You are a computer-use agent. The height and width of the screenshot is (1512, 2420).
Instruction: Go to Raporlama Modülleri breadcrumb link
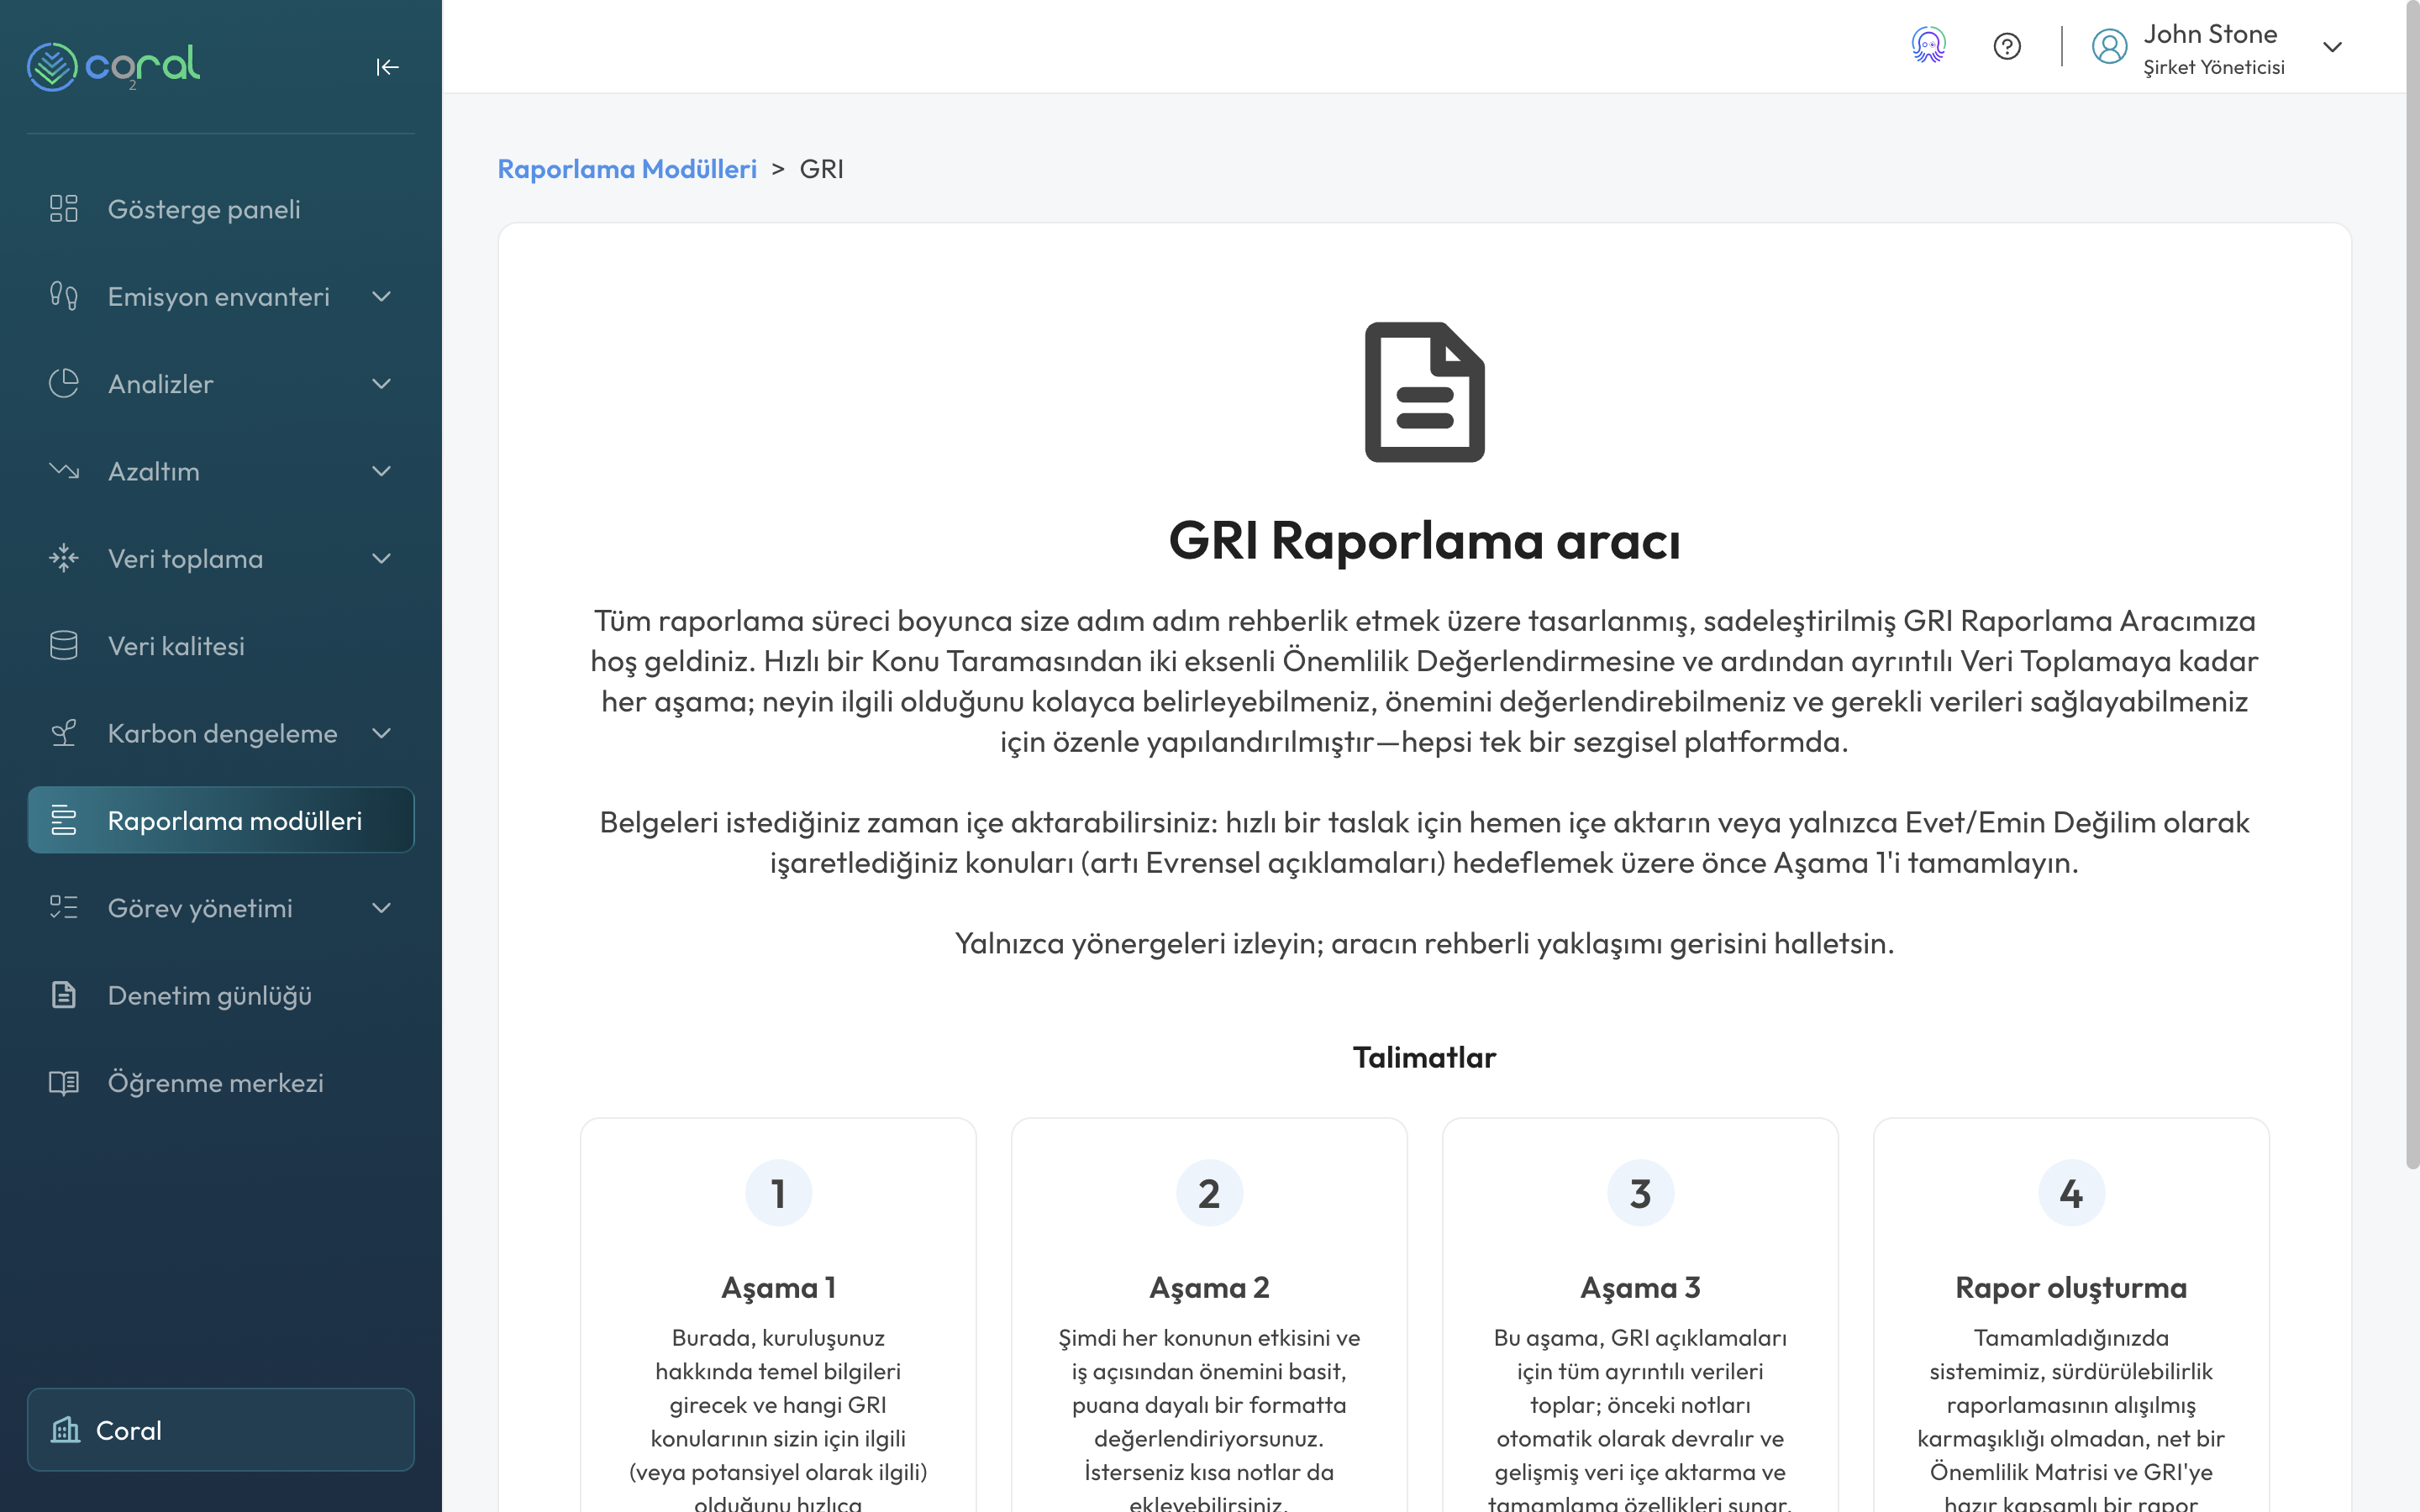(x=627, y=169)
